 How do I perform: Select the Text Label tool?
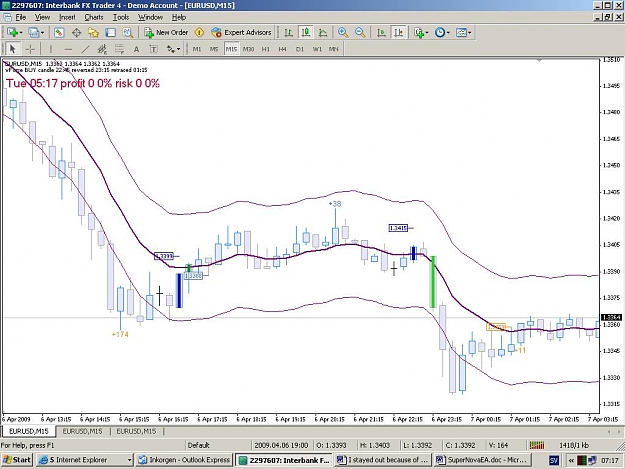[x=153, y=49]
